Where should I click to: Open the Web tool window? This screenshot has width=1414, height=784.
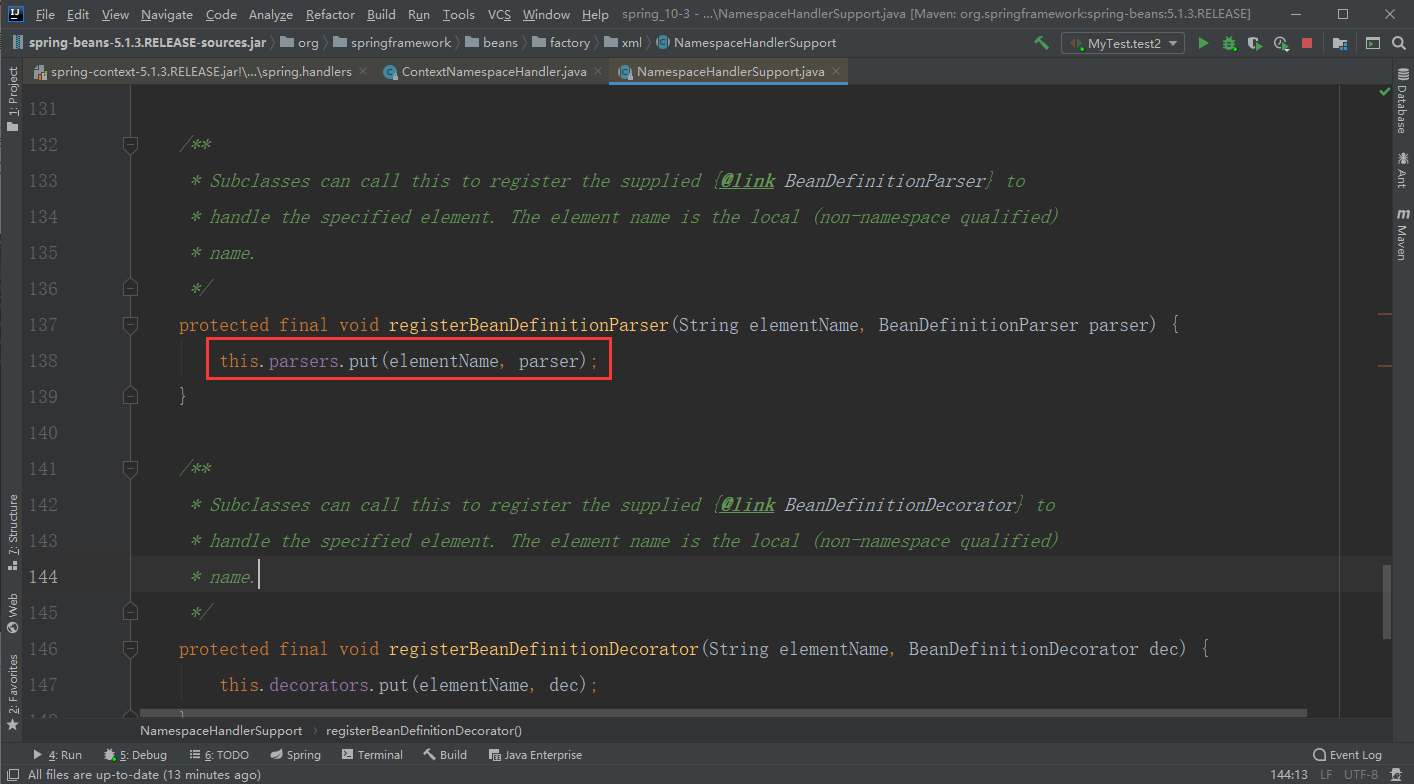point(13,613)
